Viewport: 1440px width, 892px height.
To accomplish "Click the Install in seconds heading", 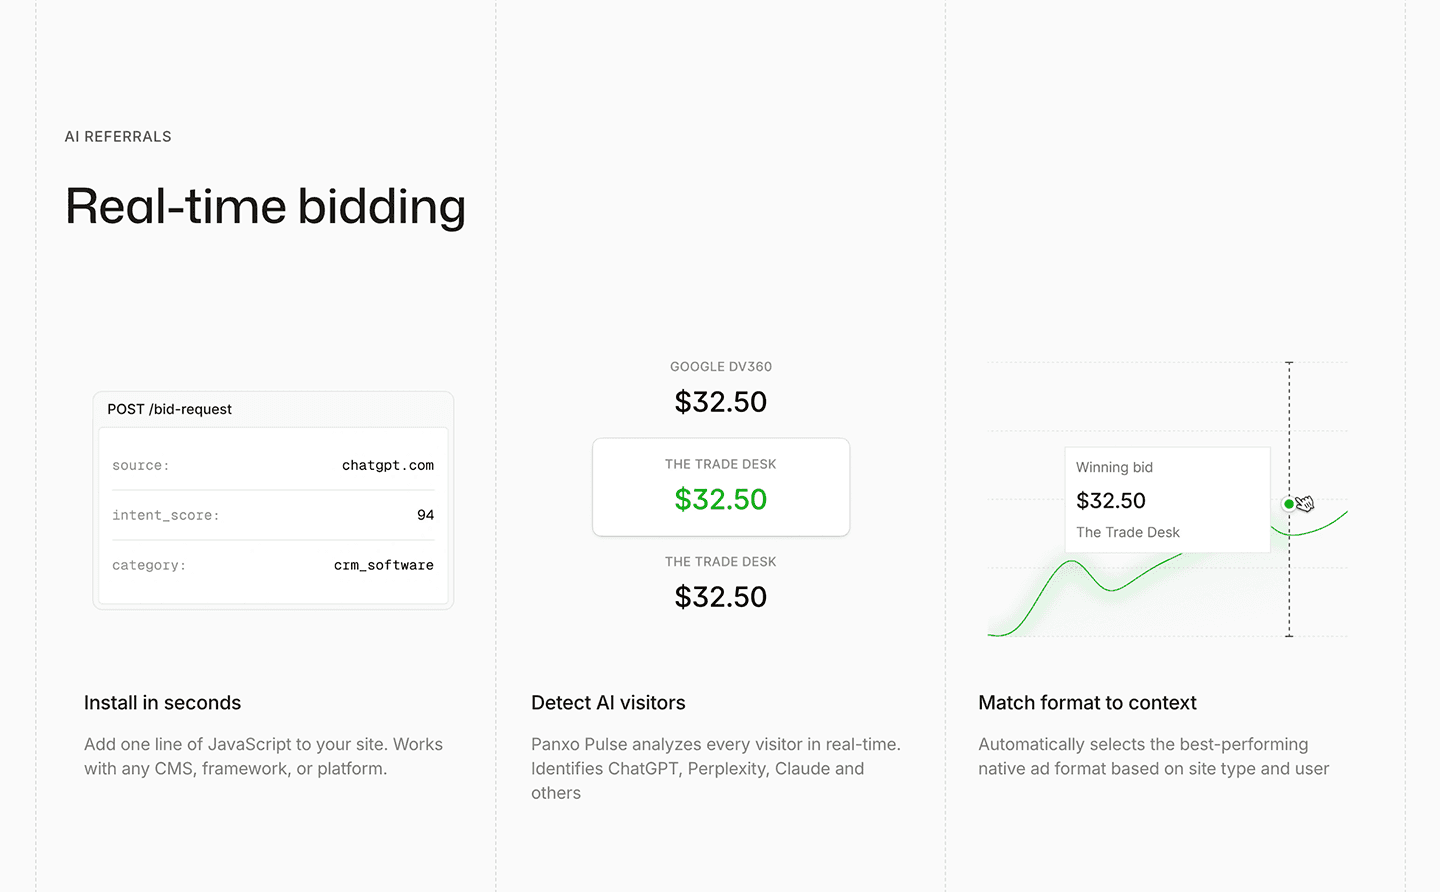I will 163,703.
